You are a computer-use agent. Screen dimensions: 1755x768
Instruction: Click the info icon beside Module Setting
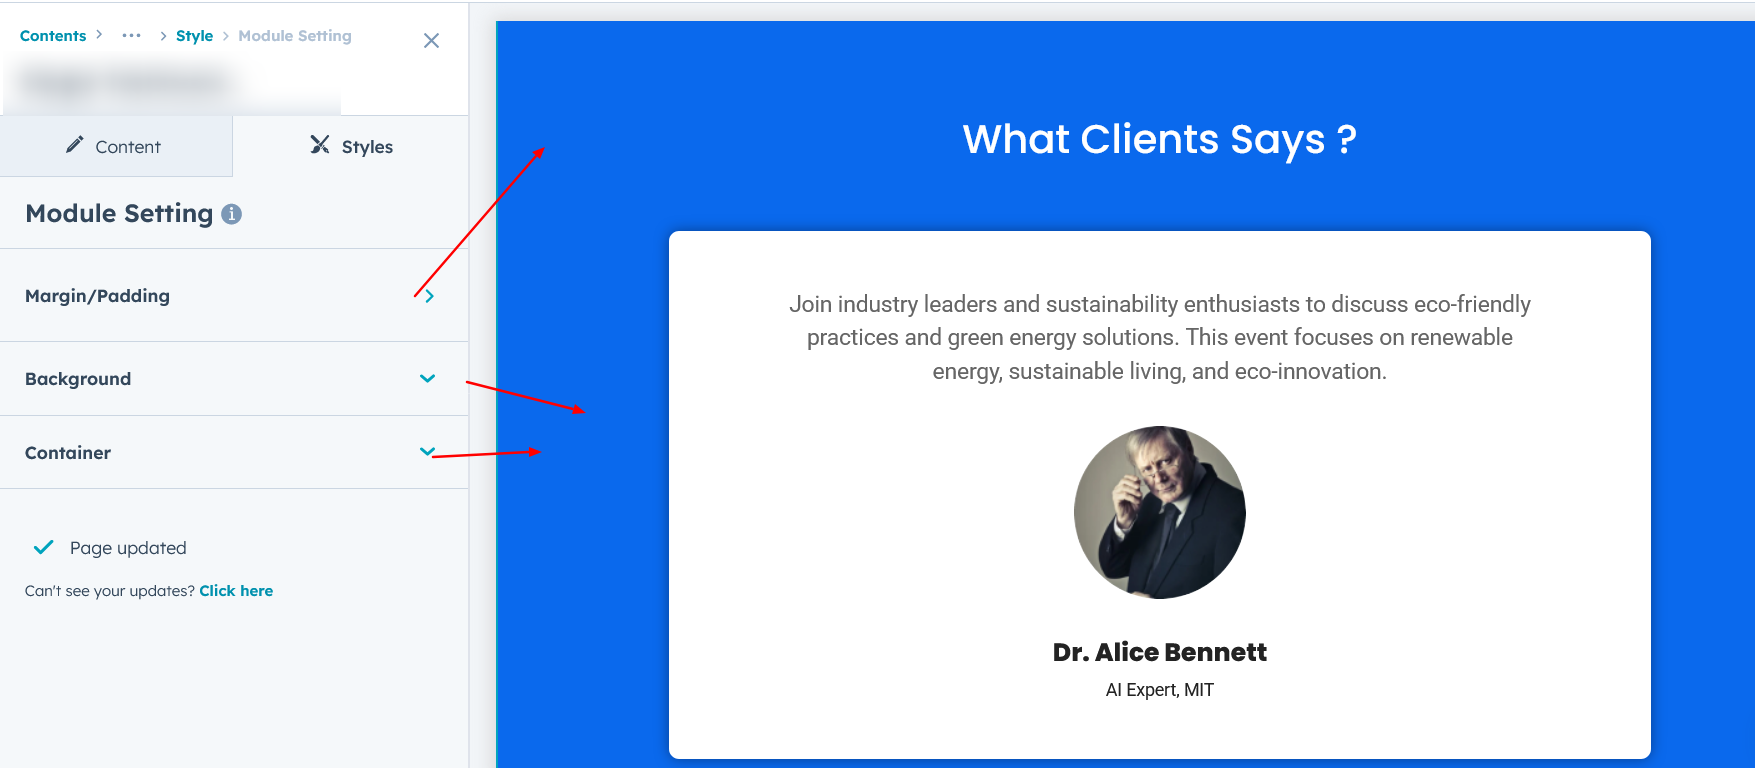point(232,214)
